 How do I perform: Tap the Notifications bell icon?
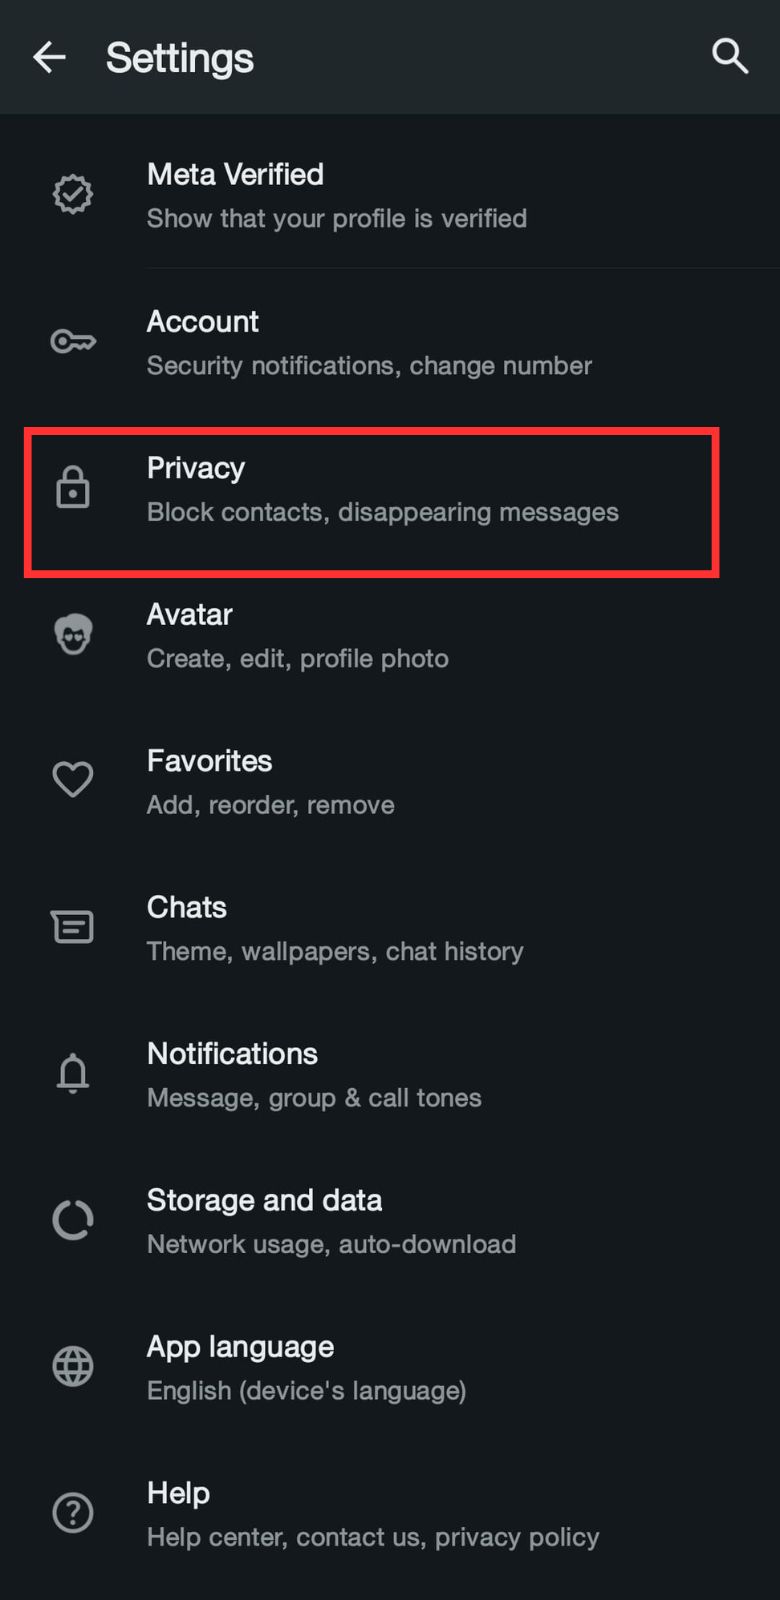(x=73, y=1074)
